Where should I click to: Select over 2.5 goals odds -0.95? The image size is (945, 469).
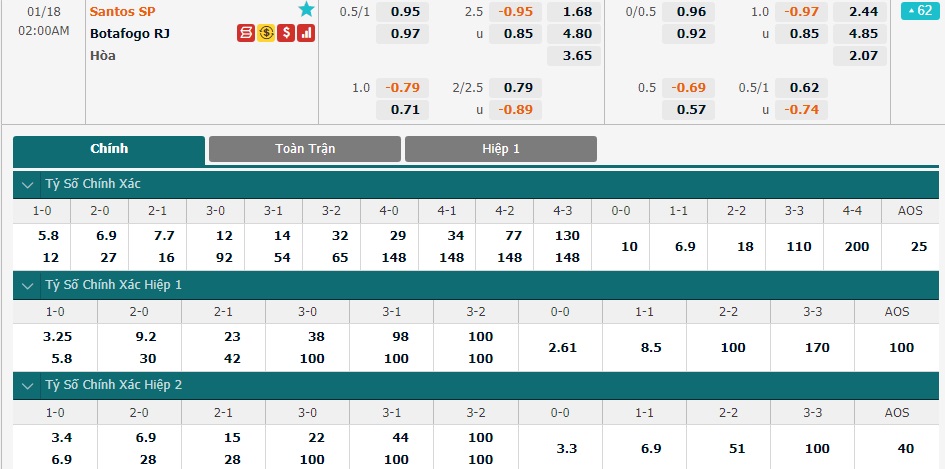(515, 11)
